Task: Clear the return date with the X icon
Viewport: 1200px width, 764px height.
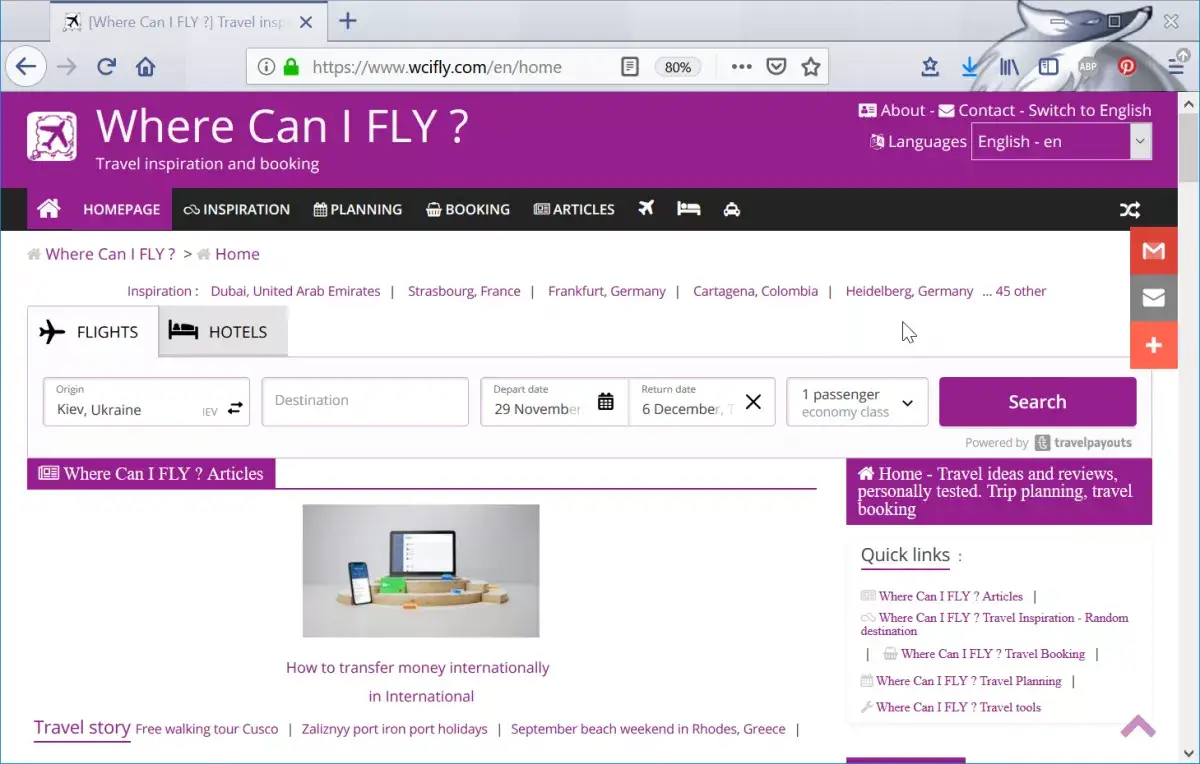Action: 753,401
